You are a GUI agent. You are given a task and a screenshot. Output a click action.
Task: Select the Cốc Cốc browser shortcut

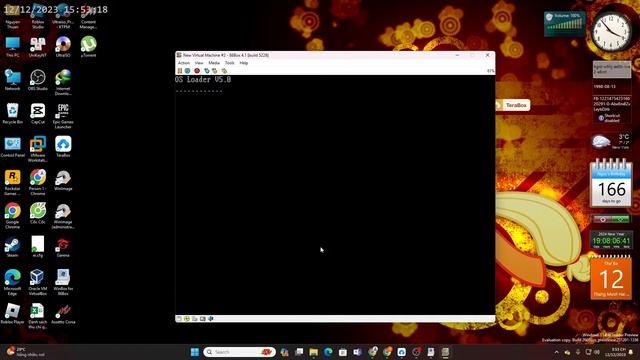coord(38,213)
